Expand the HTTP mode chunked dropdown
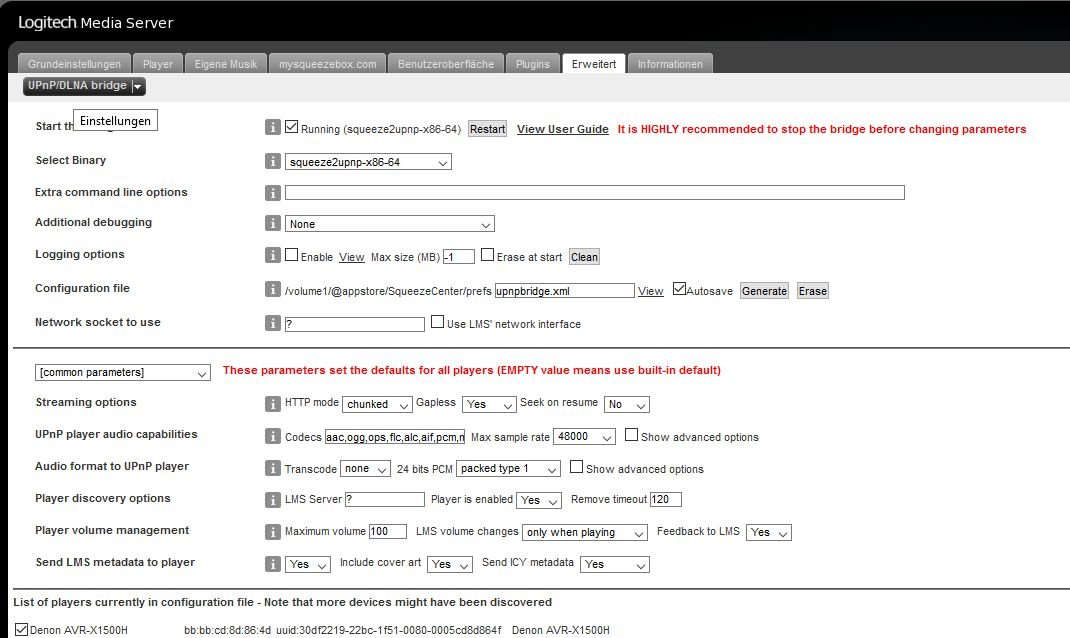Screen dimensions: 1070x638 (377, 404)
